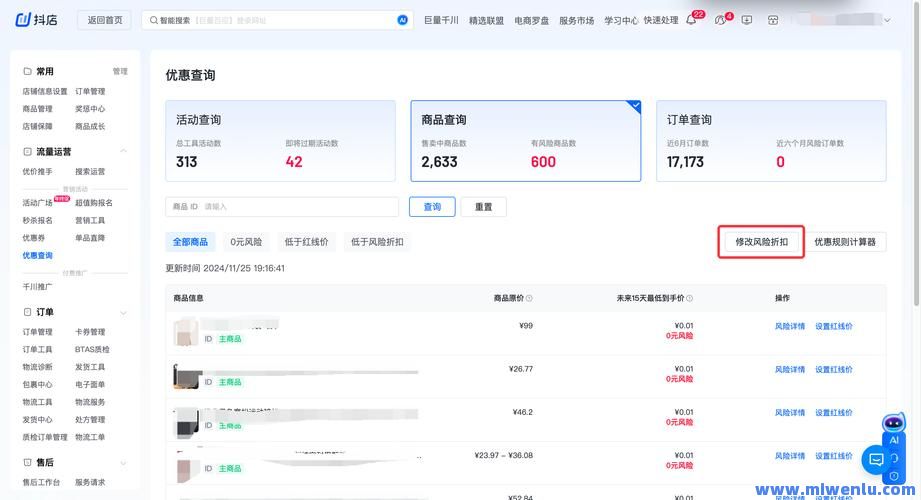Click the notification bell icon

tap(691, 20)
